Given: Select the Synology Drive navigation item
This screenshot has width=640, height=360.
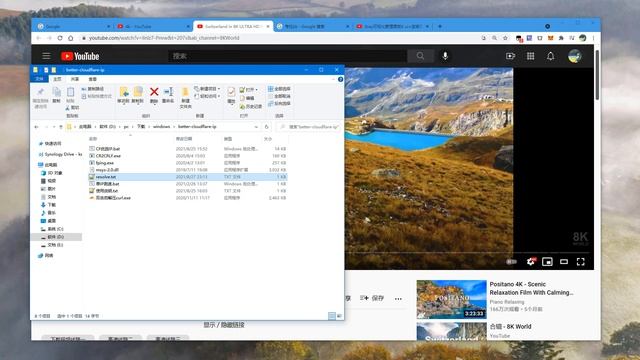Looking at the screenshot, I should pyautogui.click(x=60, y=154).
